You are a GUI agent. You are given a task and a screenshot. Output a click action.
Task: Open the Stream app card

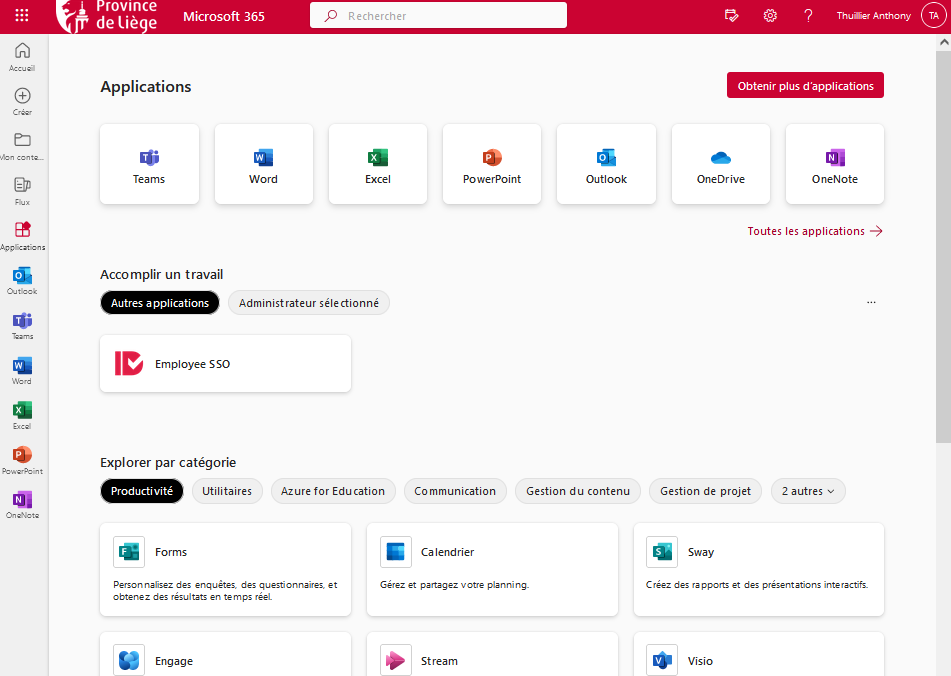[492, 655]
